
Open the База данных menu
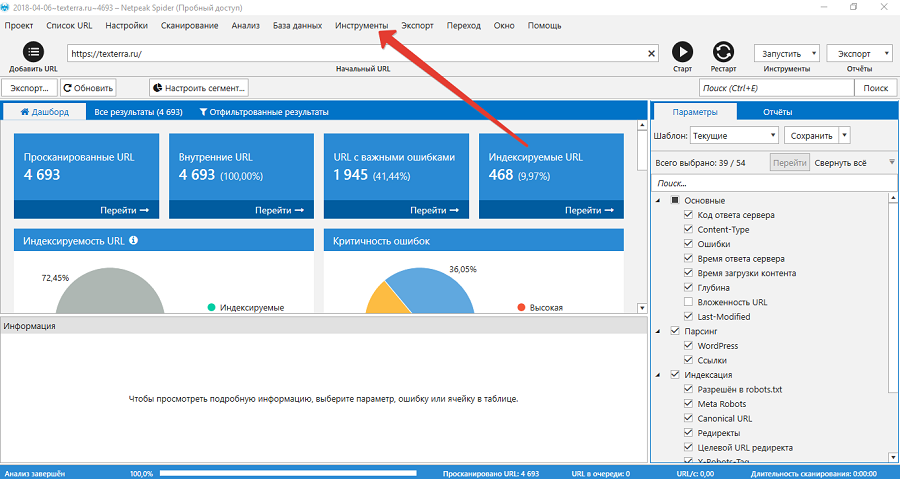click(x=297, y=26)
